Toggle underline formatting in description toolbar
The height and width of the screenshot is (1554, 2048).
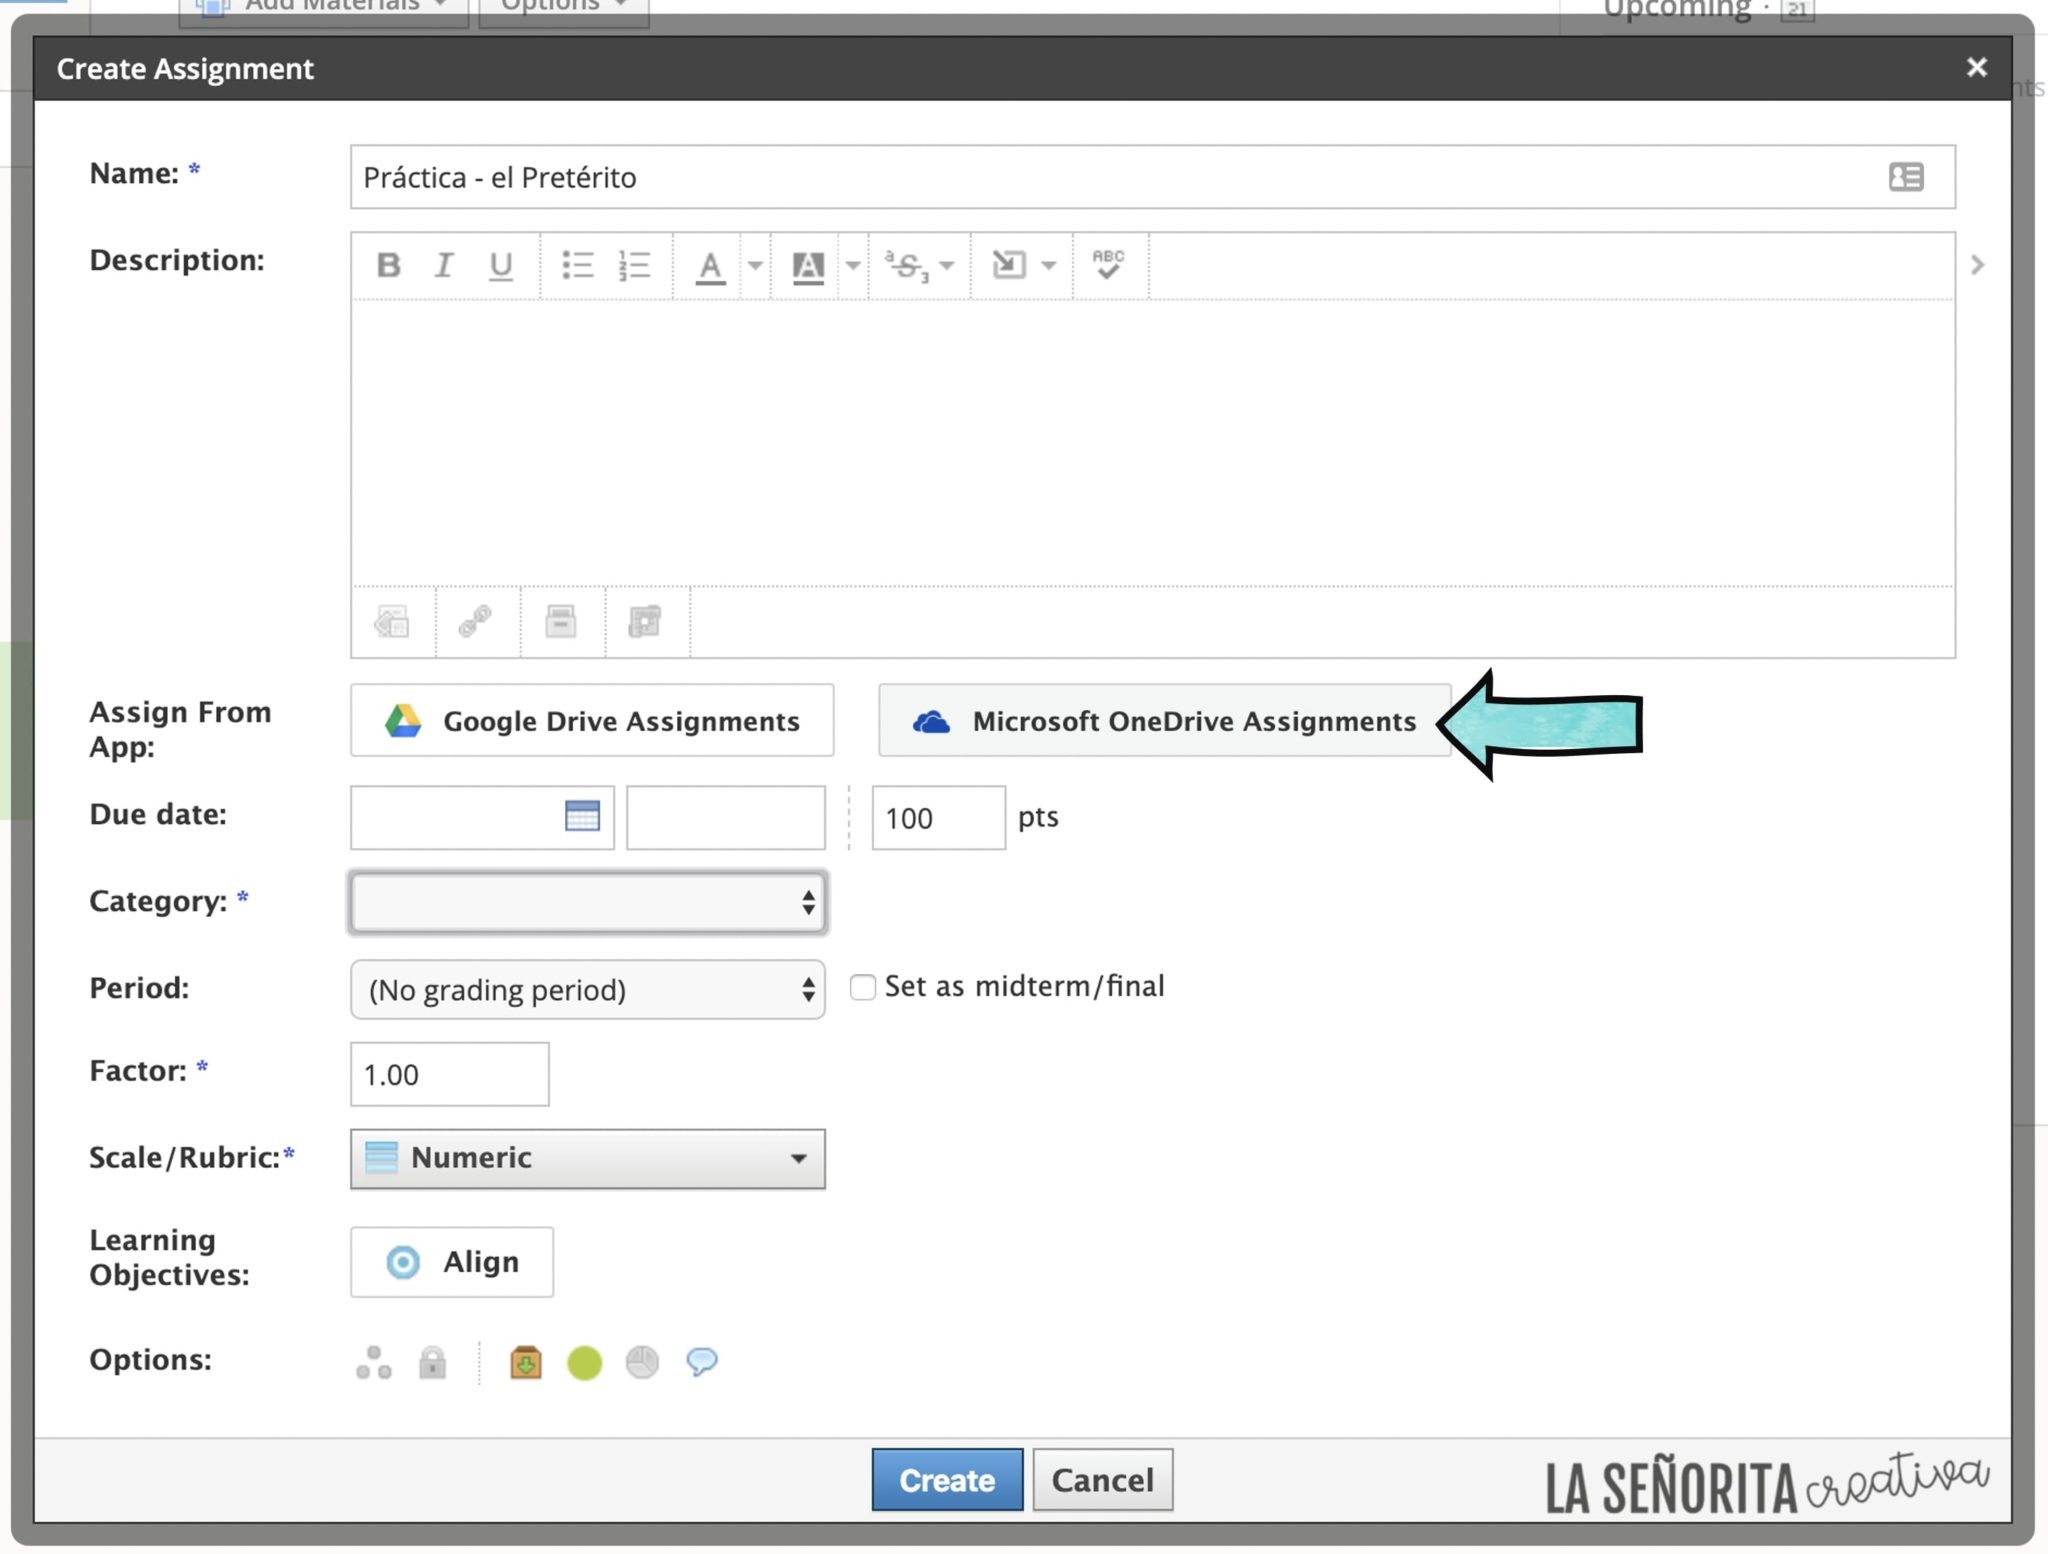click(x=500, y=265)
